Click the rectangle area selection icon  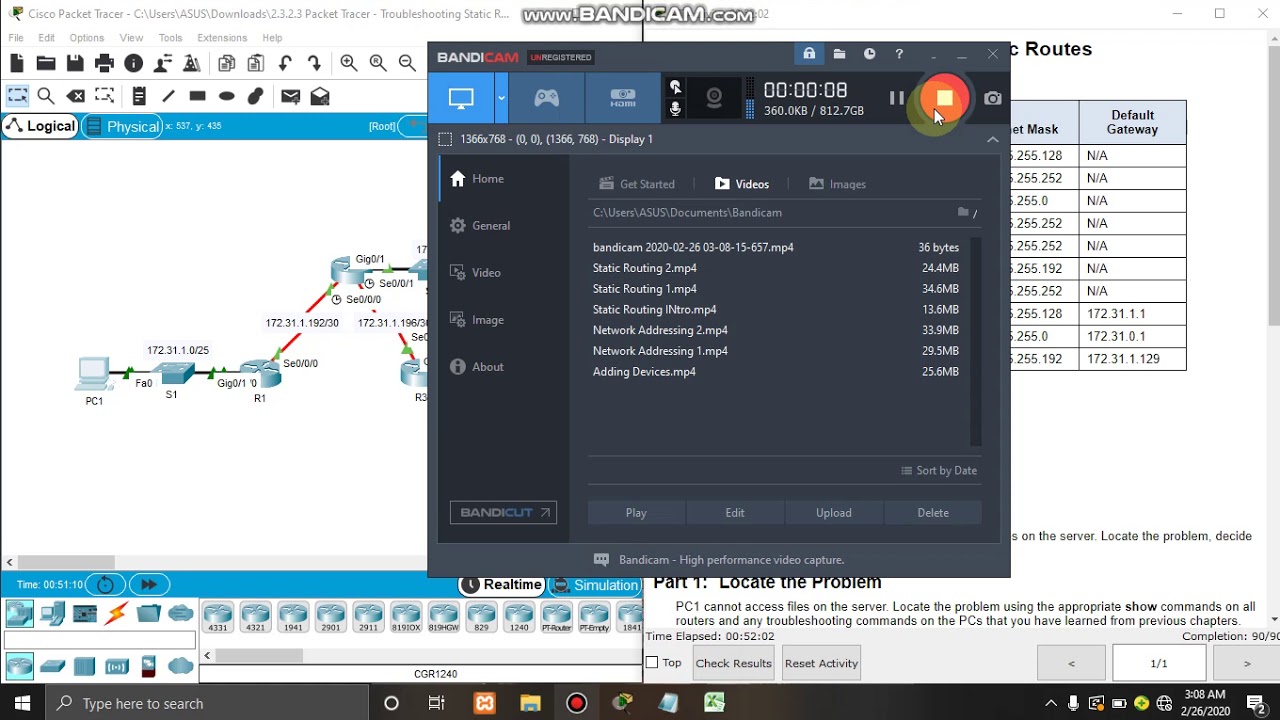pos(445,139)
